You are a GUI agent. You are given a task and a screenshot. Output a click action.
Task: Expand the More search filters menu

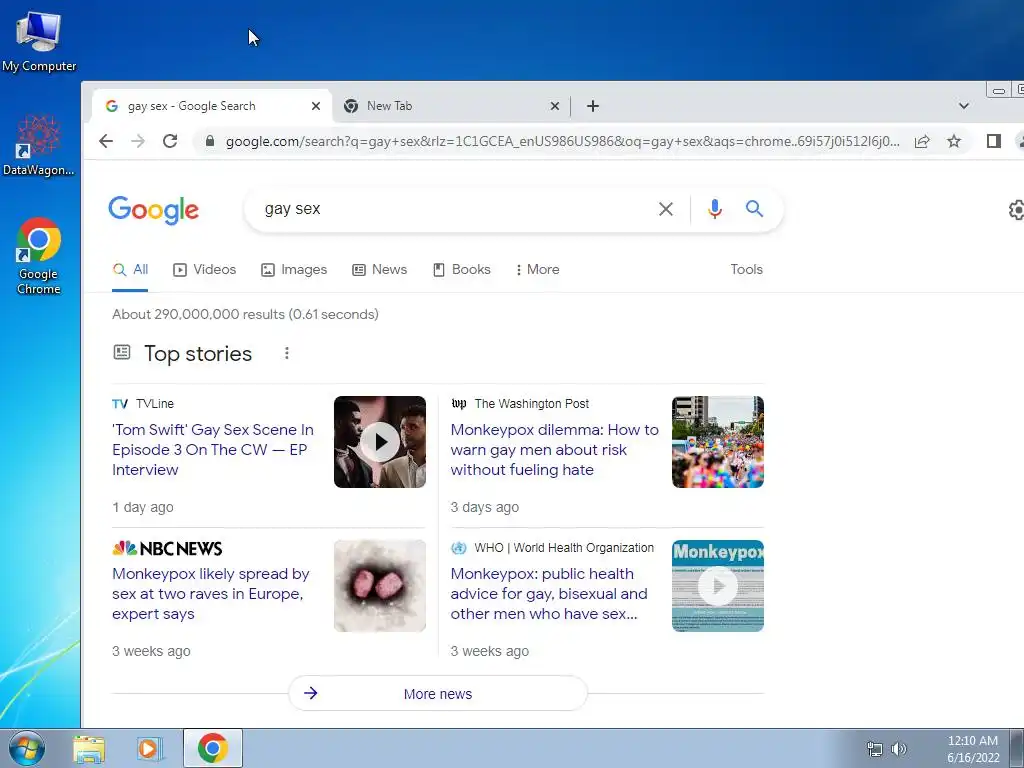[537, 270]
